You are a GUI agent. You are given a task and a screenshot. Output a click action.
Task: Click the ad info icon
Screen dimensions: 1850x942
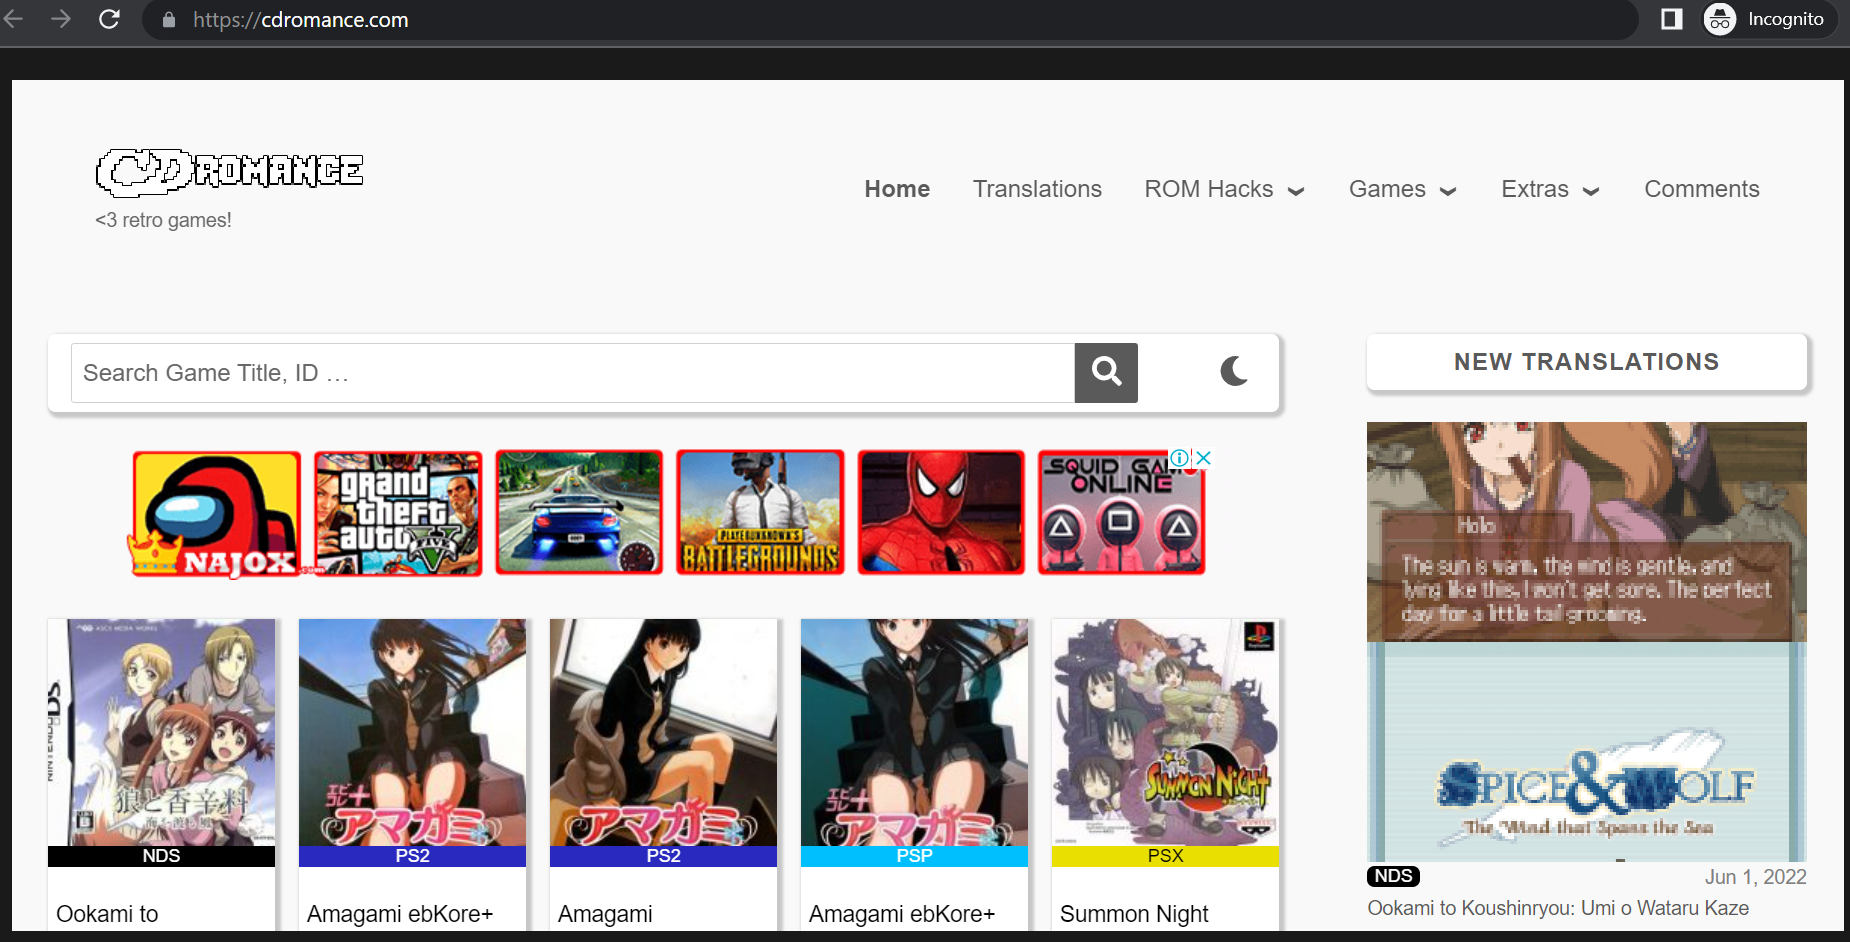(x=1180, y=458)
